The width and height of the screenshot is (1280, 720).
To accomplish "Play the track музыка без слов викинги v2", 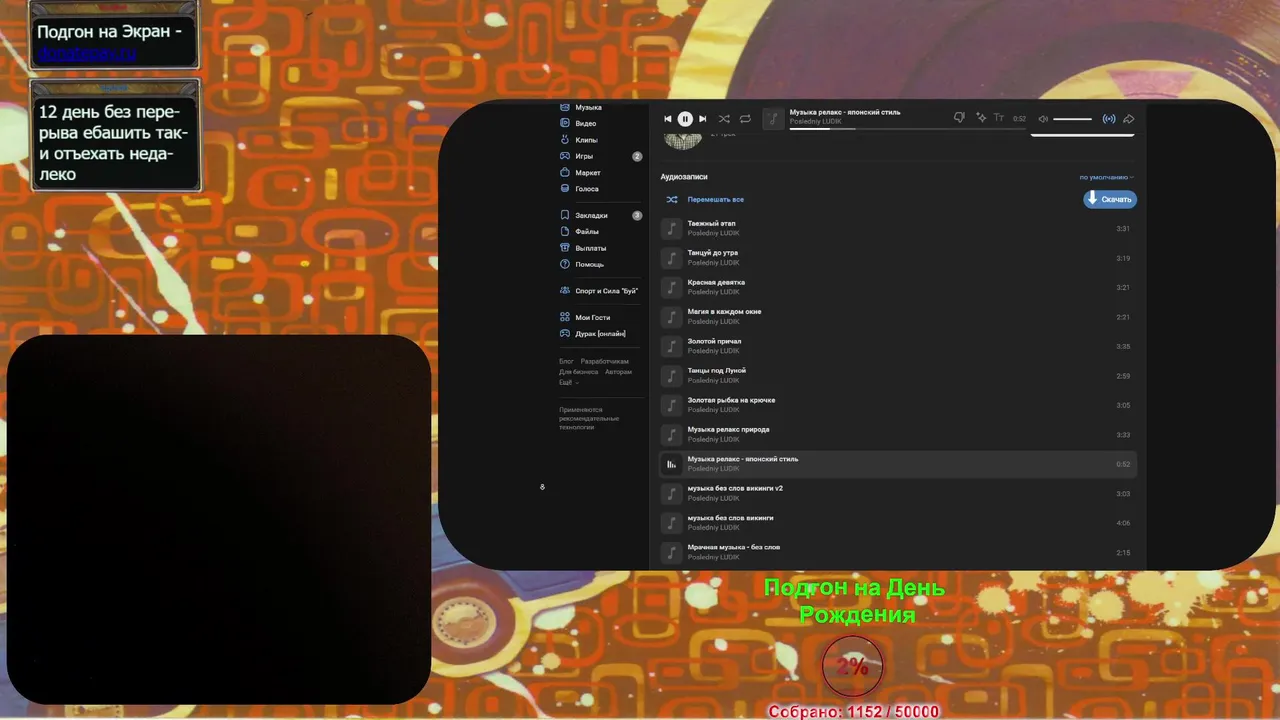I will (x=898, y=493).
